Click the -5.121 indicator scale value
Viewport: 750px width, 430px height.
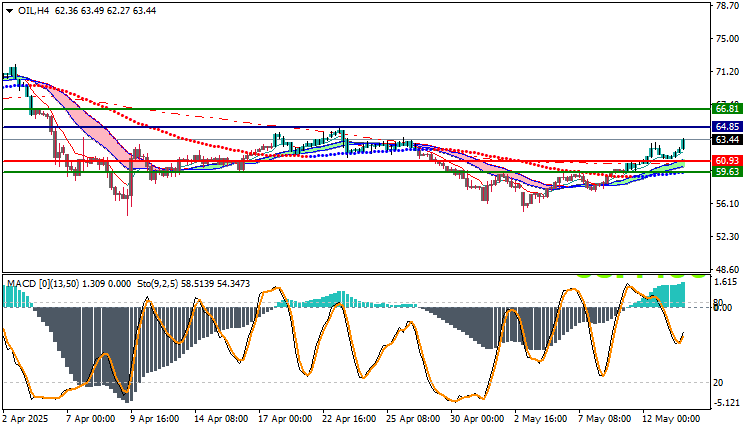(727, 403)
